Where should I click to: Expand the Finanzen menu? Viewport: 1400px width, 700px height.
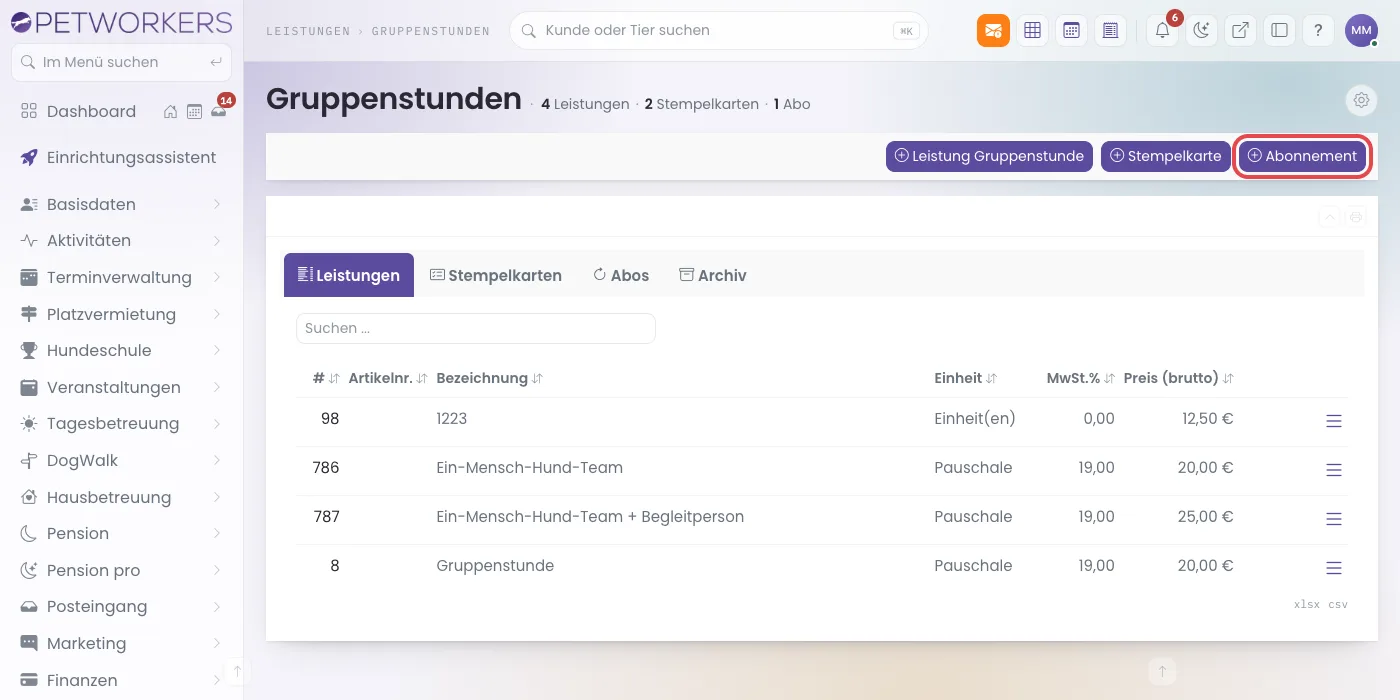tap(121, 680)
